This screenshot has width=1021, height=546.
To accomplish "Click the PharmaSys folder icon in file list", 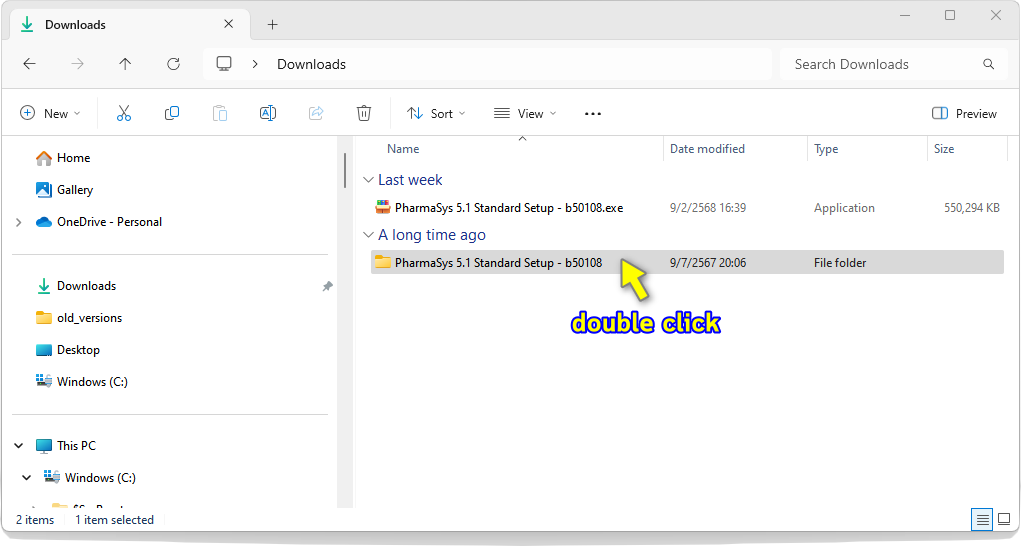I will (x=383, y=262).
